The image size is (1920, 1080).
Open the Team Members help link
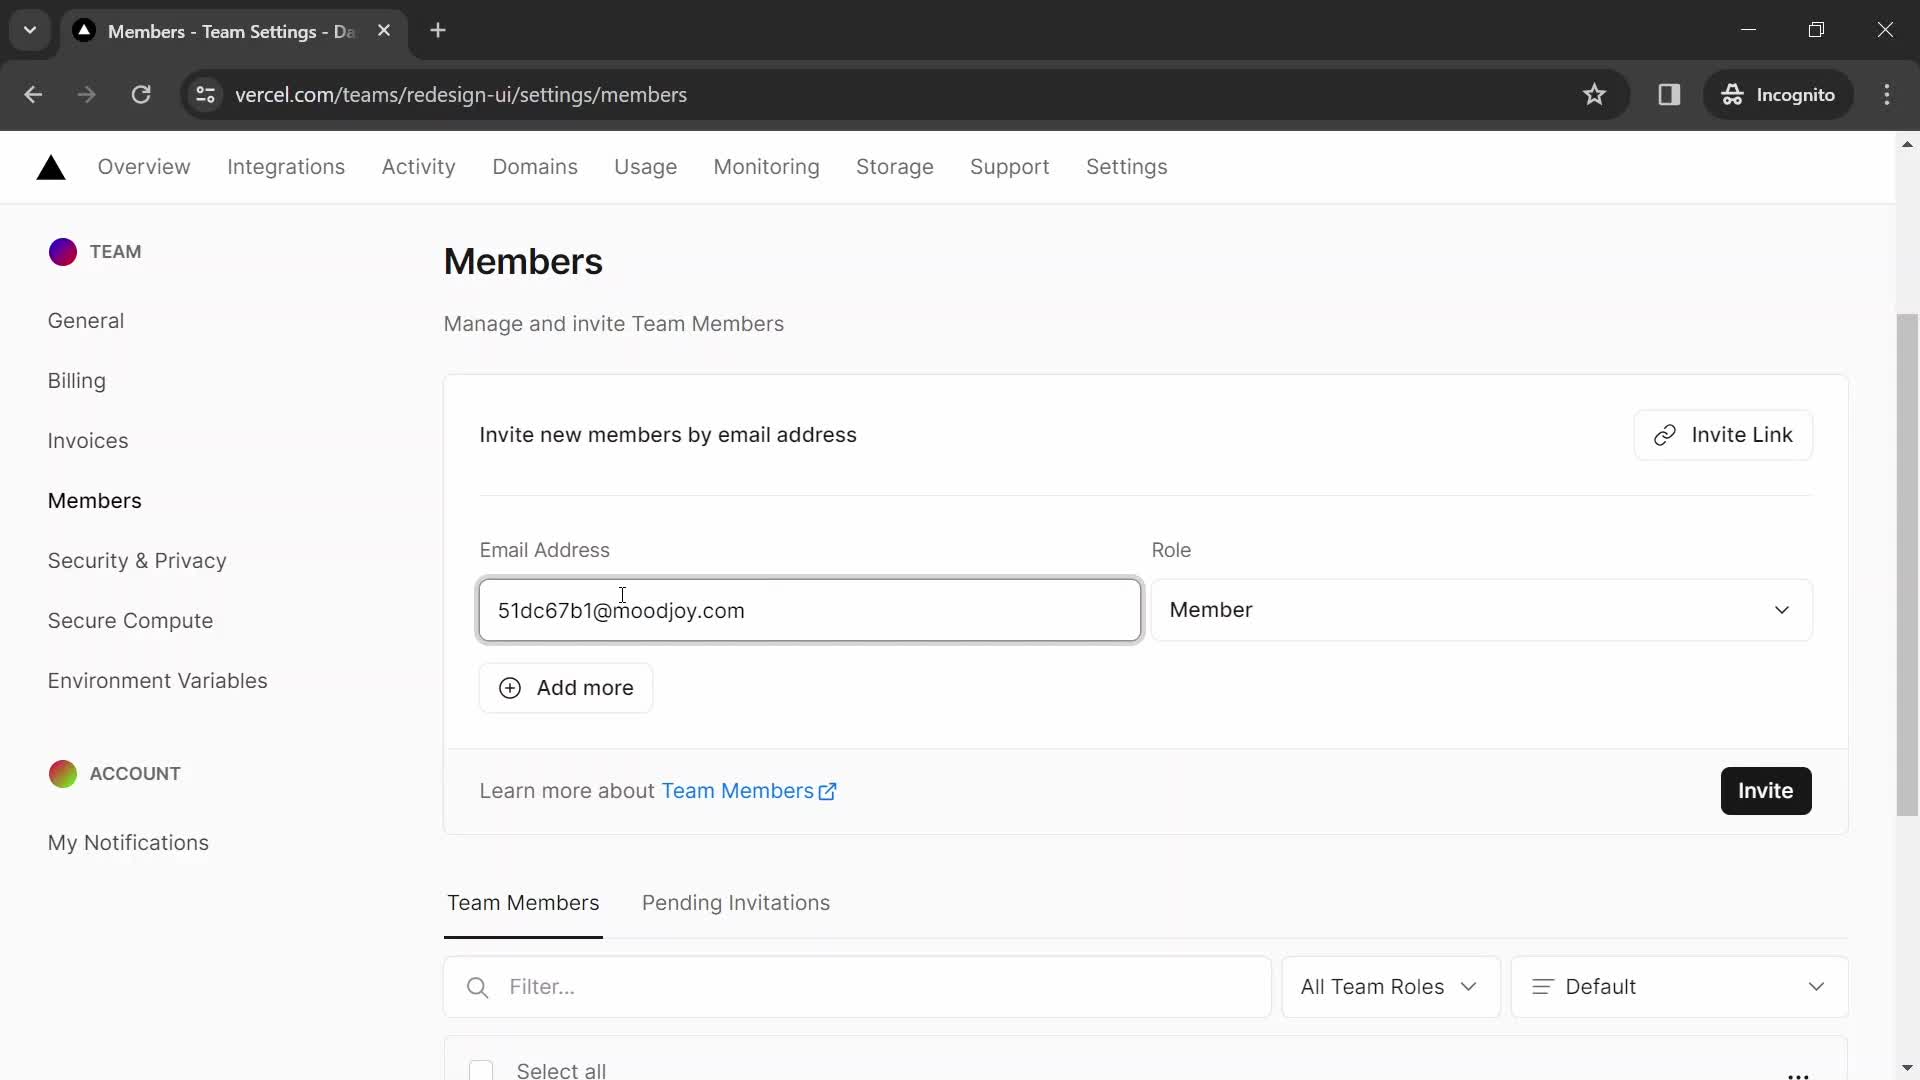point(749,790)
